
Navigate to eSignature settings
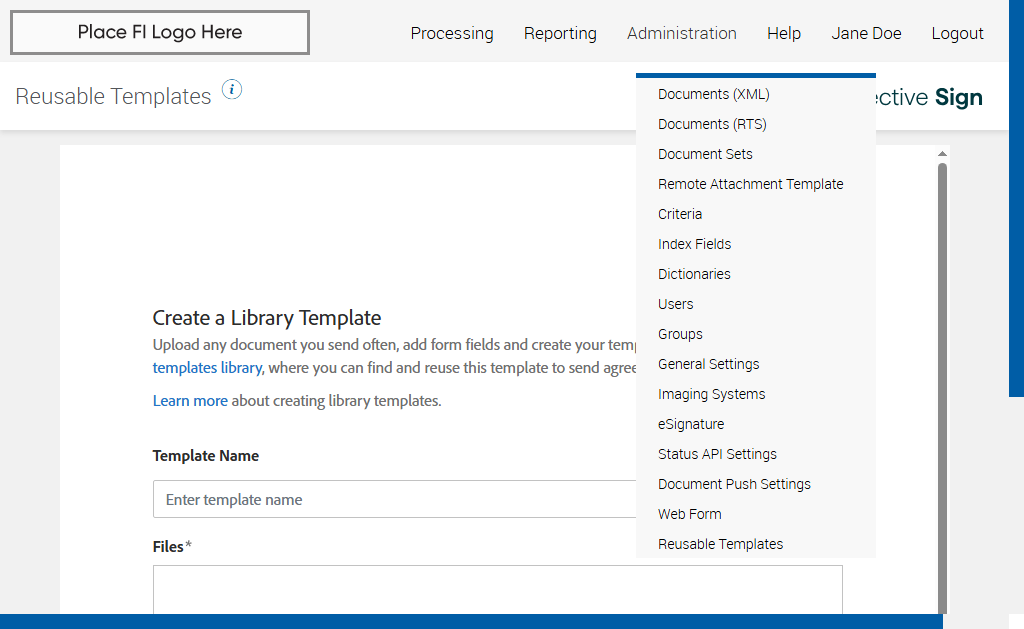click(x=691, y=424)
